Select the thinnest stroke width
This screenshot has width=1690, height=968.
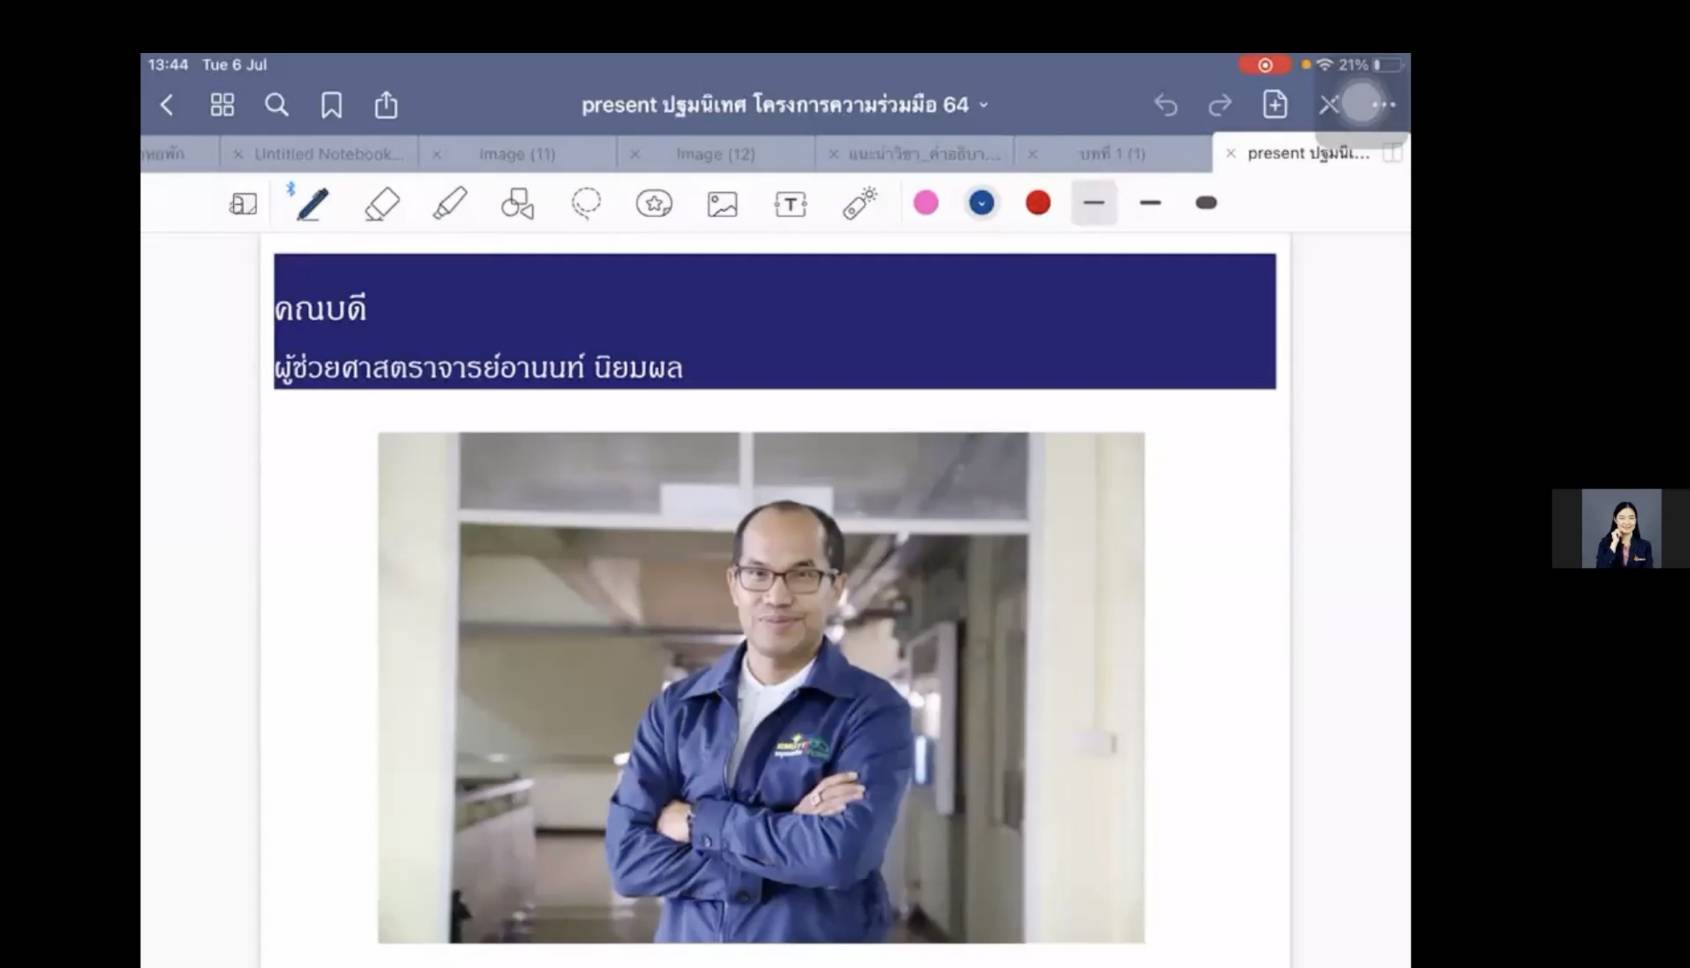pos(1094,203)
